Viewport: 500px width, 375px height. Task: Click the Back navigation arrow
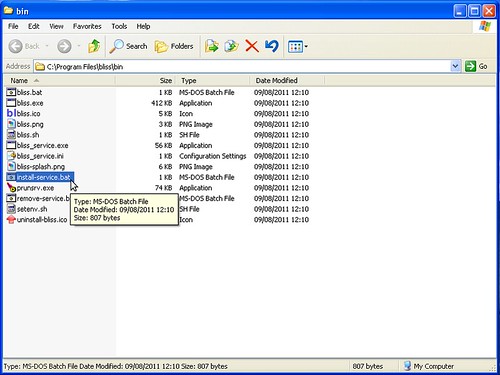click(x=15, y=46)
